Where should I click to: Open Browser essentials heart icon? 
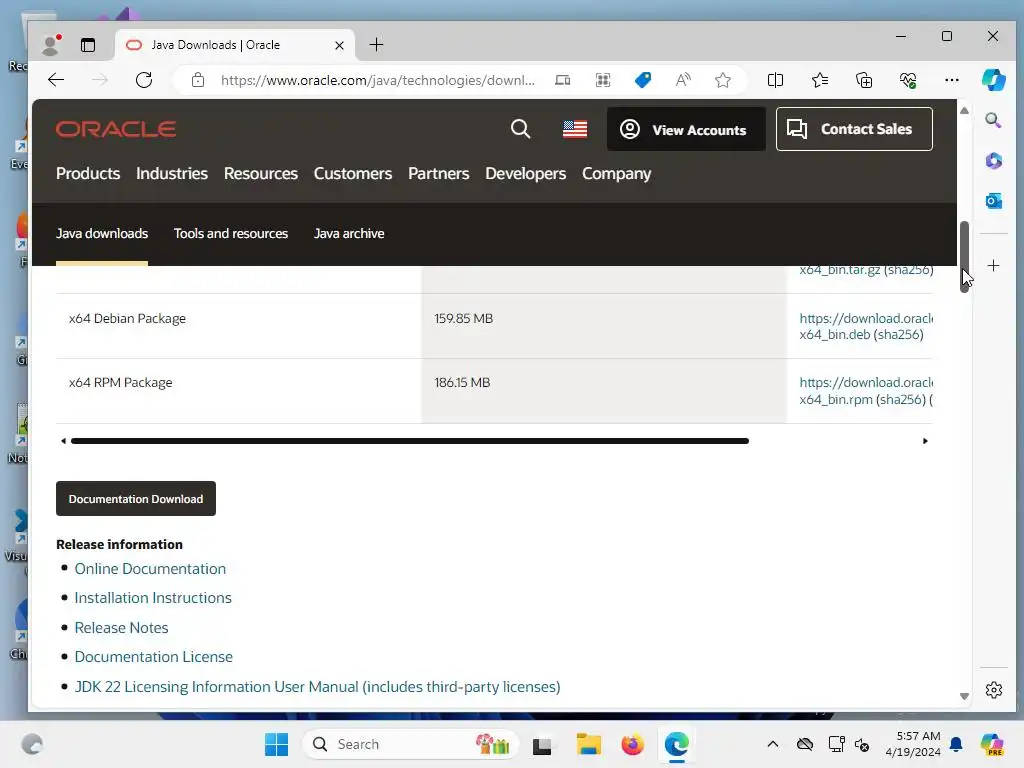coord(908,80)
